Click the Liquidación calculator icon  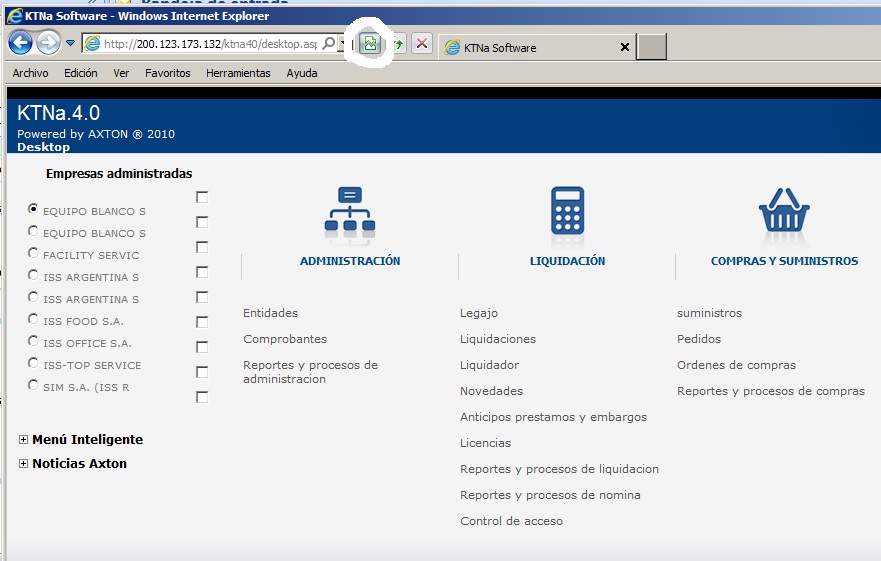[x=567, y=210]
